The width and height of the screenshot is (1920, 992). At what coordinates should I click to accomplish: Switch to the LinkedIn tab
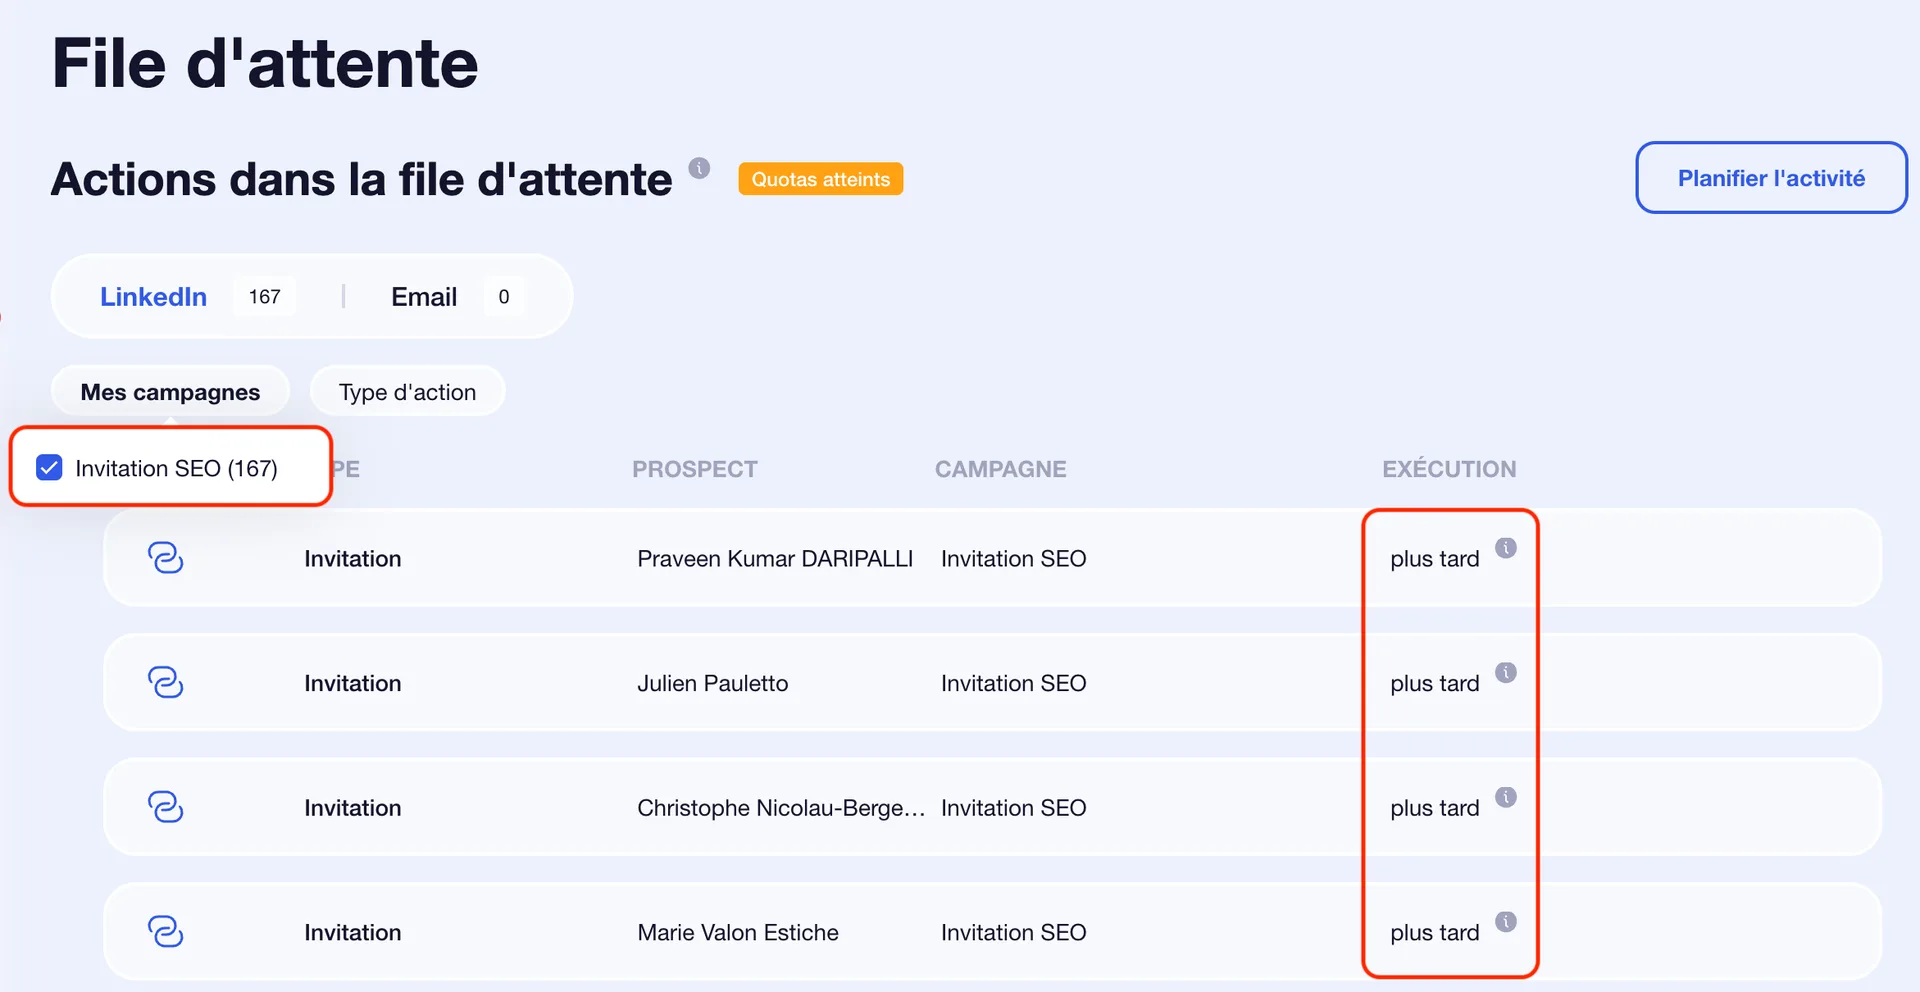point(153,297)
